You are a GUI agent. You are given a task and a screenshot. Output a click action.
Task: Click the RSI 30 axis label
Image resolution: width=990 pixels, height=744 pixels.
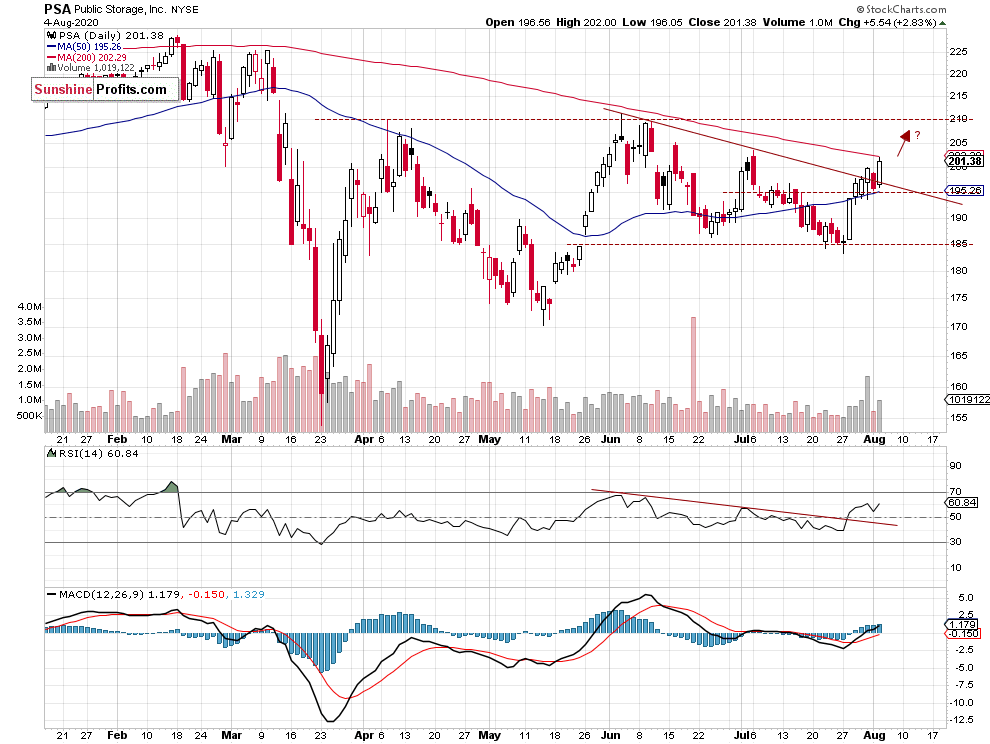point(955,541)
